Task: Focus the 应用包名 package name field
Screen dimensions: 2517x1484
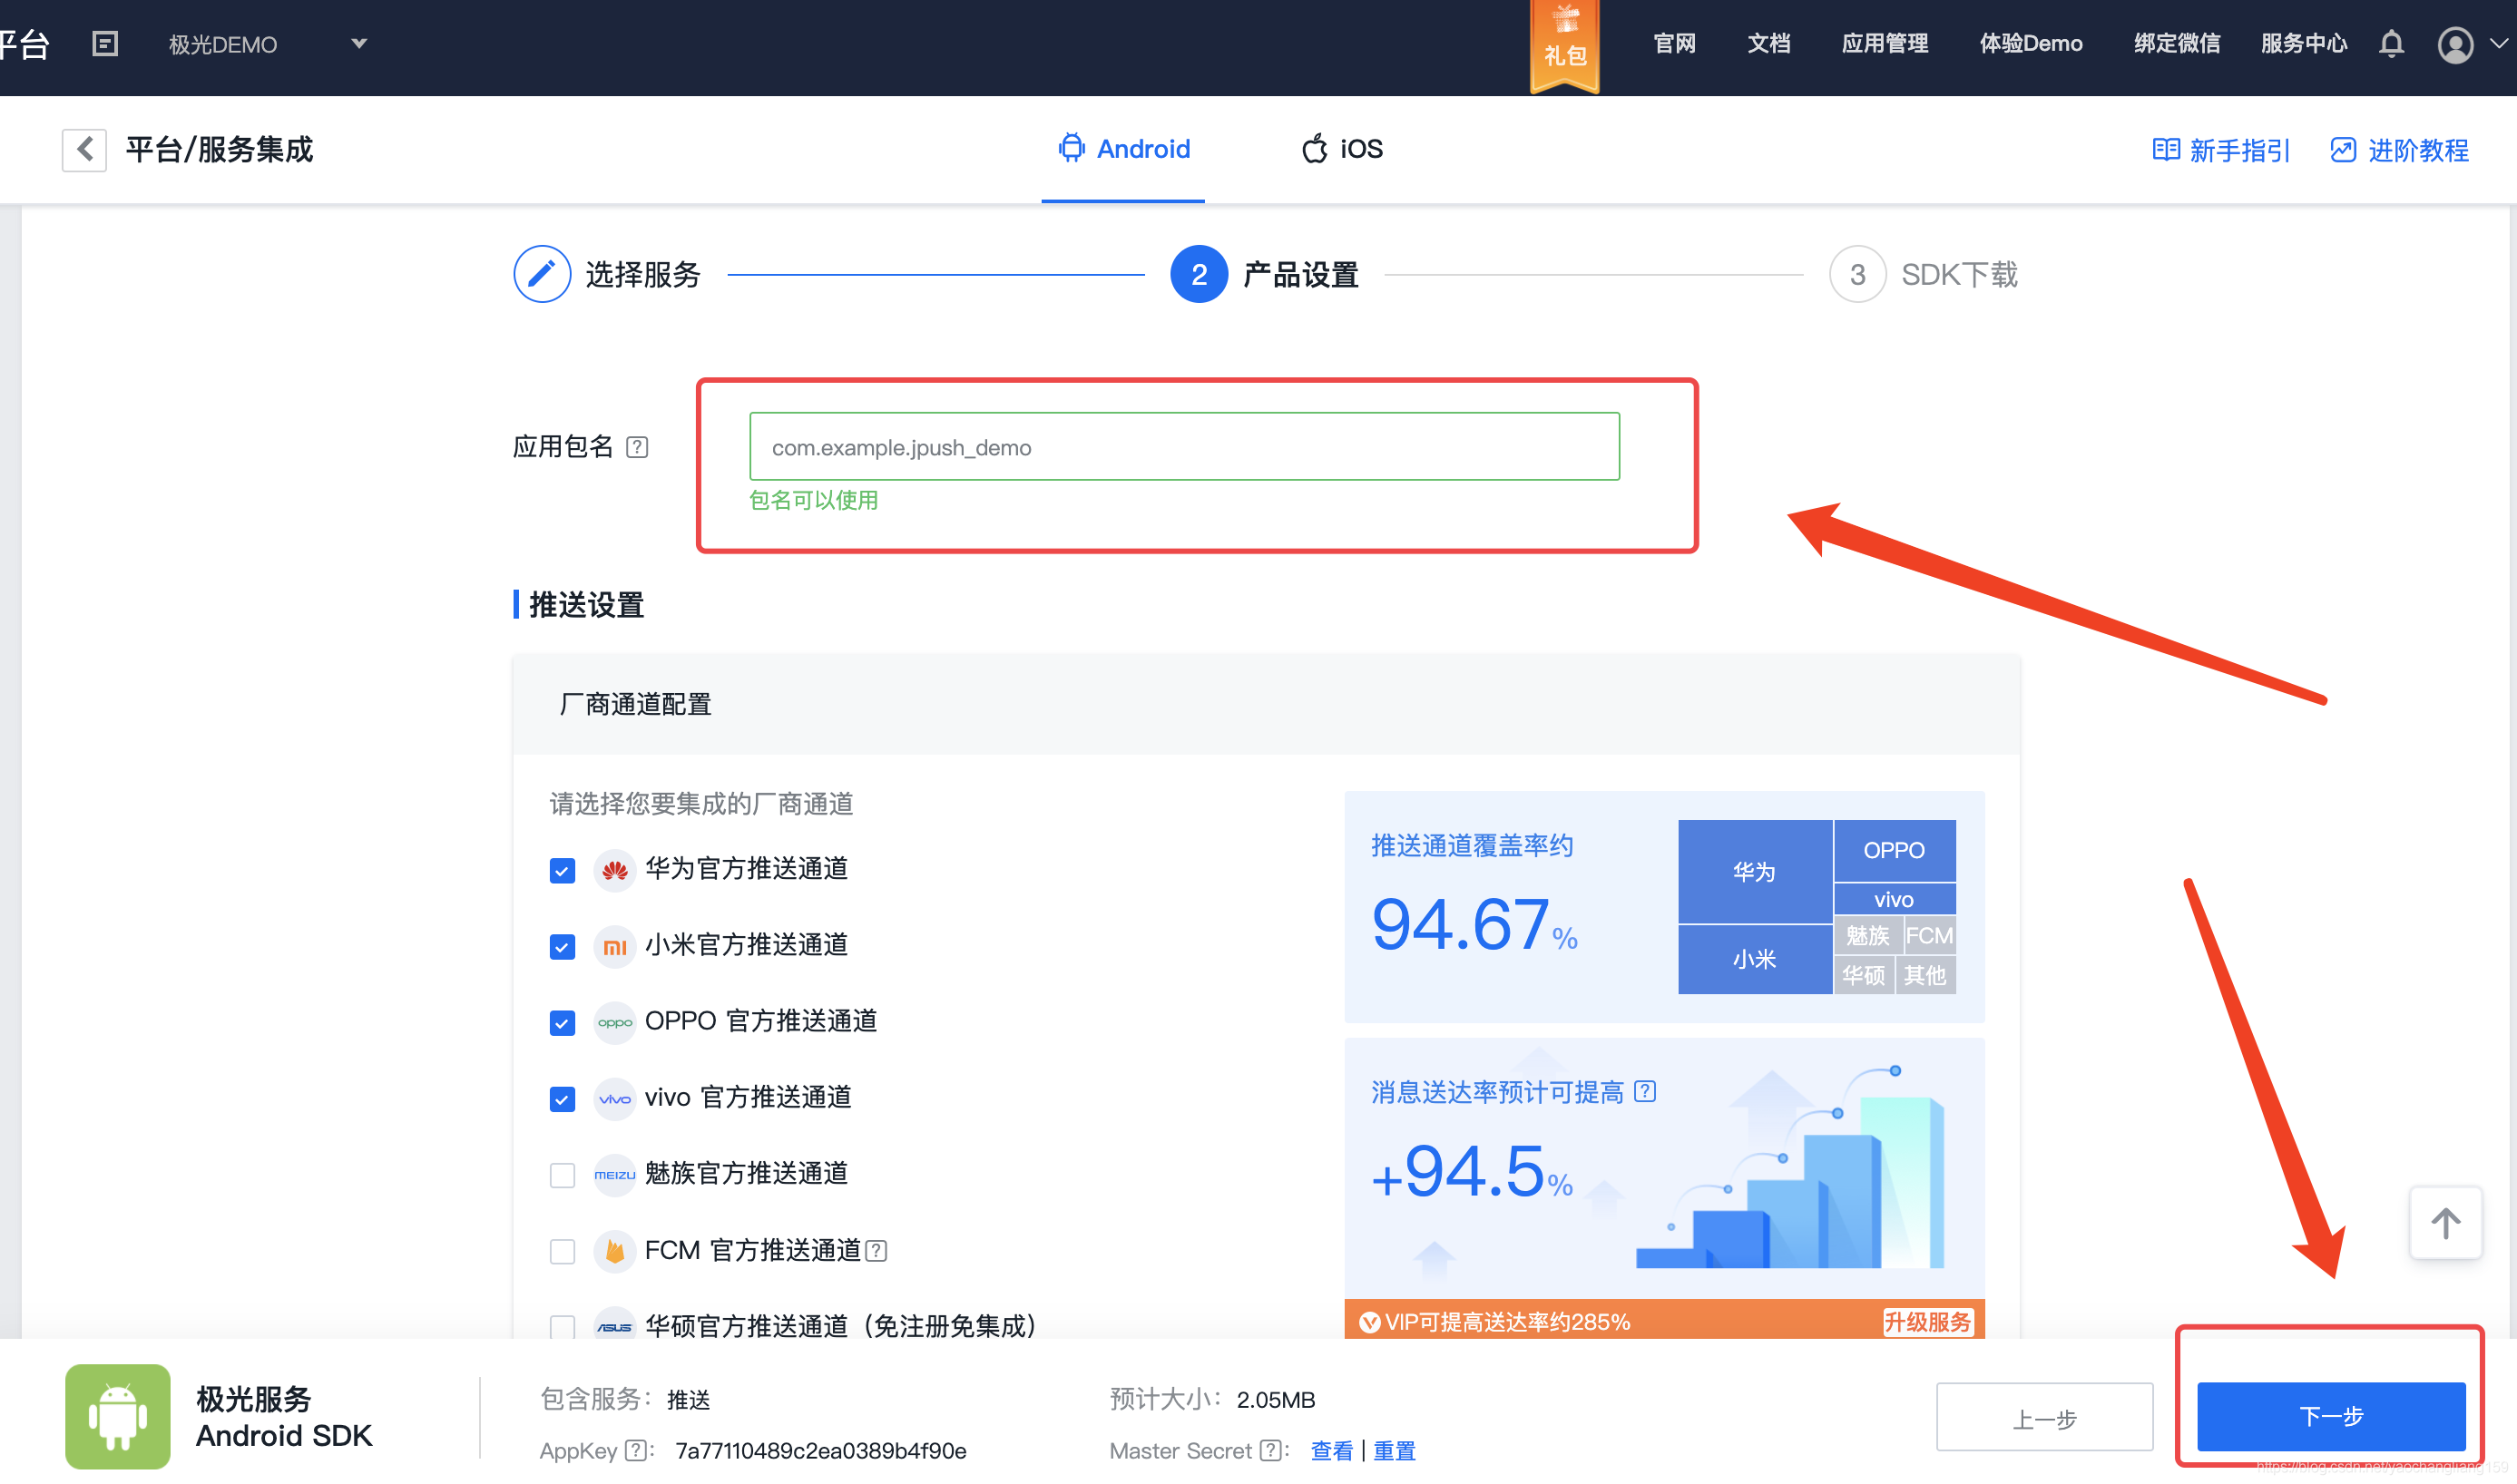Action: (x=1184, y=446)
